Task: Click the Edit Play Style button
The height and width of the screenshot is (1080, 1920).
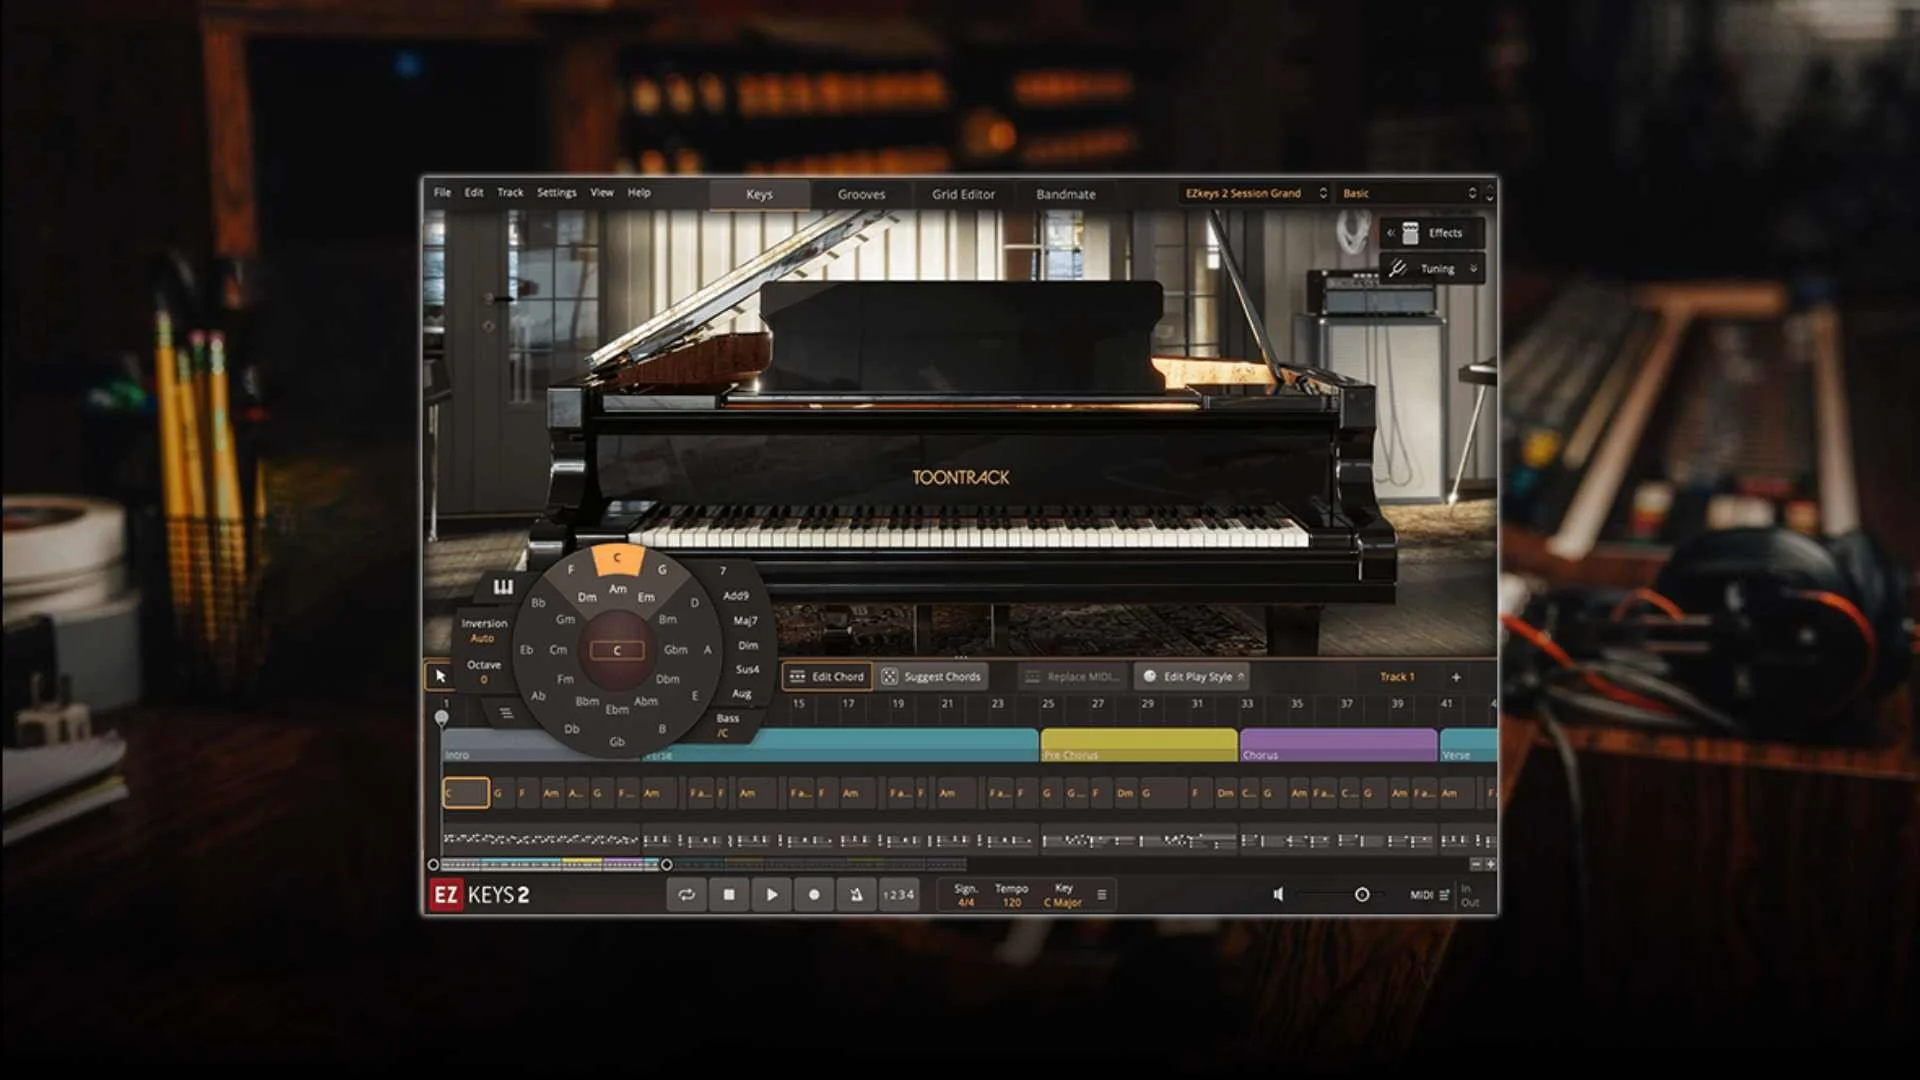Action: (1192, 677)
